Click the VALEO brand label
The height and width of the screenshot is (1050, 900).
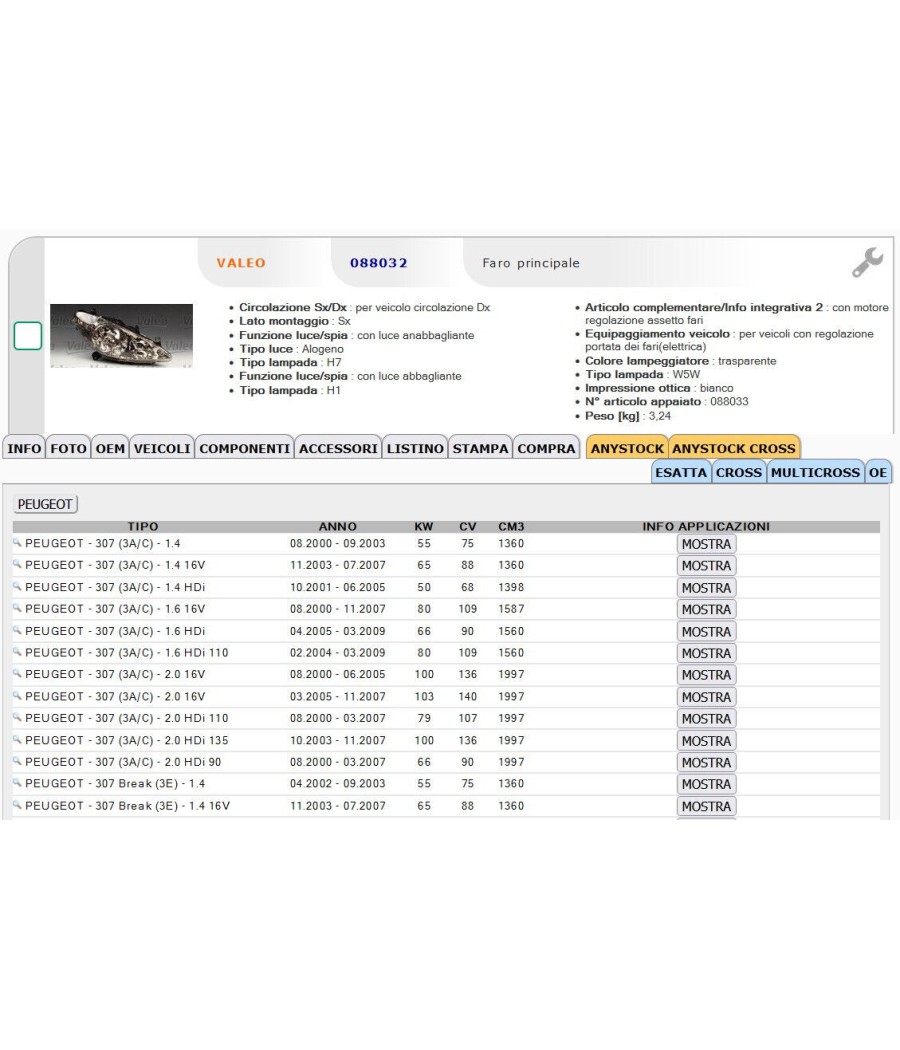tap(241, 262)
